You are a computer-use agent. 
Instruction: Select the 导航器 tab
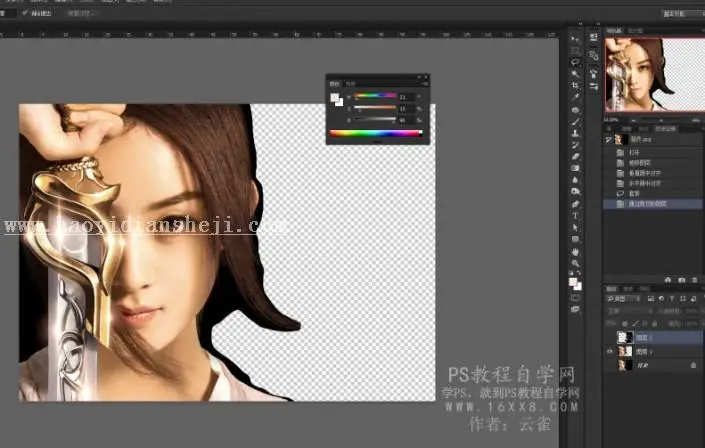[x=614, y=31]
